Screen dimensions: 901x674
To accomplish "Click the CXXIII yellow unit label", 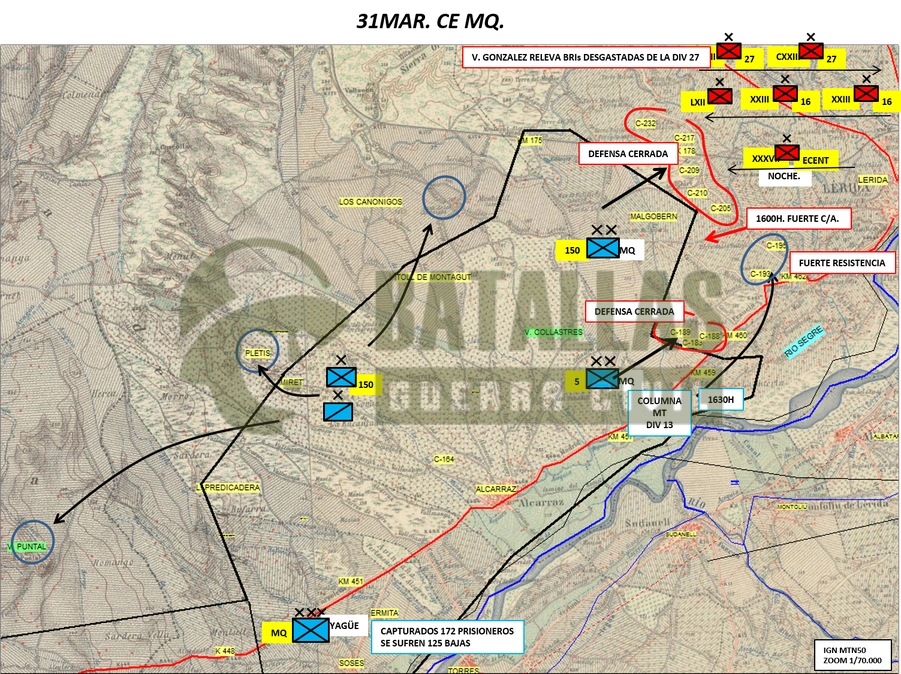I will 787,56.
